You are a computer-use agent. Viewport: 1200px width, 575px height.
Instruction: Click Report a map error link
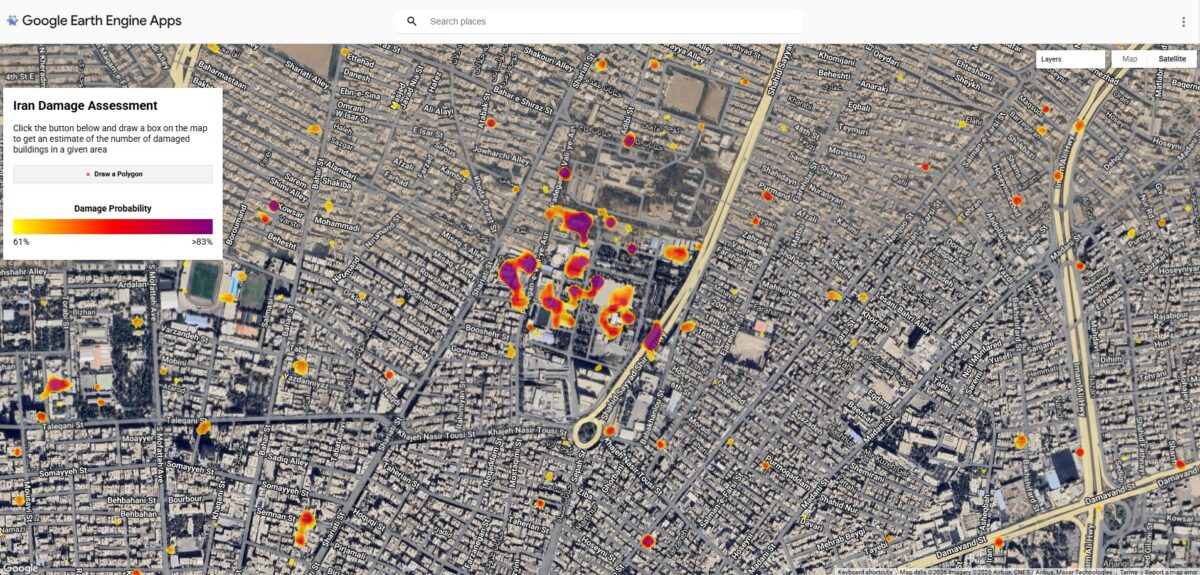click(1170, 572)
